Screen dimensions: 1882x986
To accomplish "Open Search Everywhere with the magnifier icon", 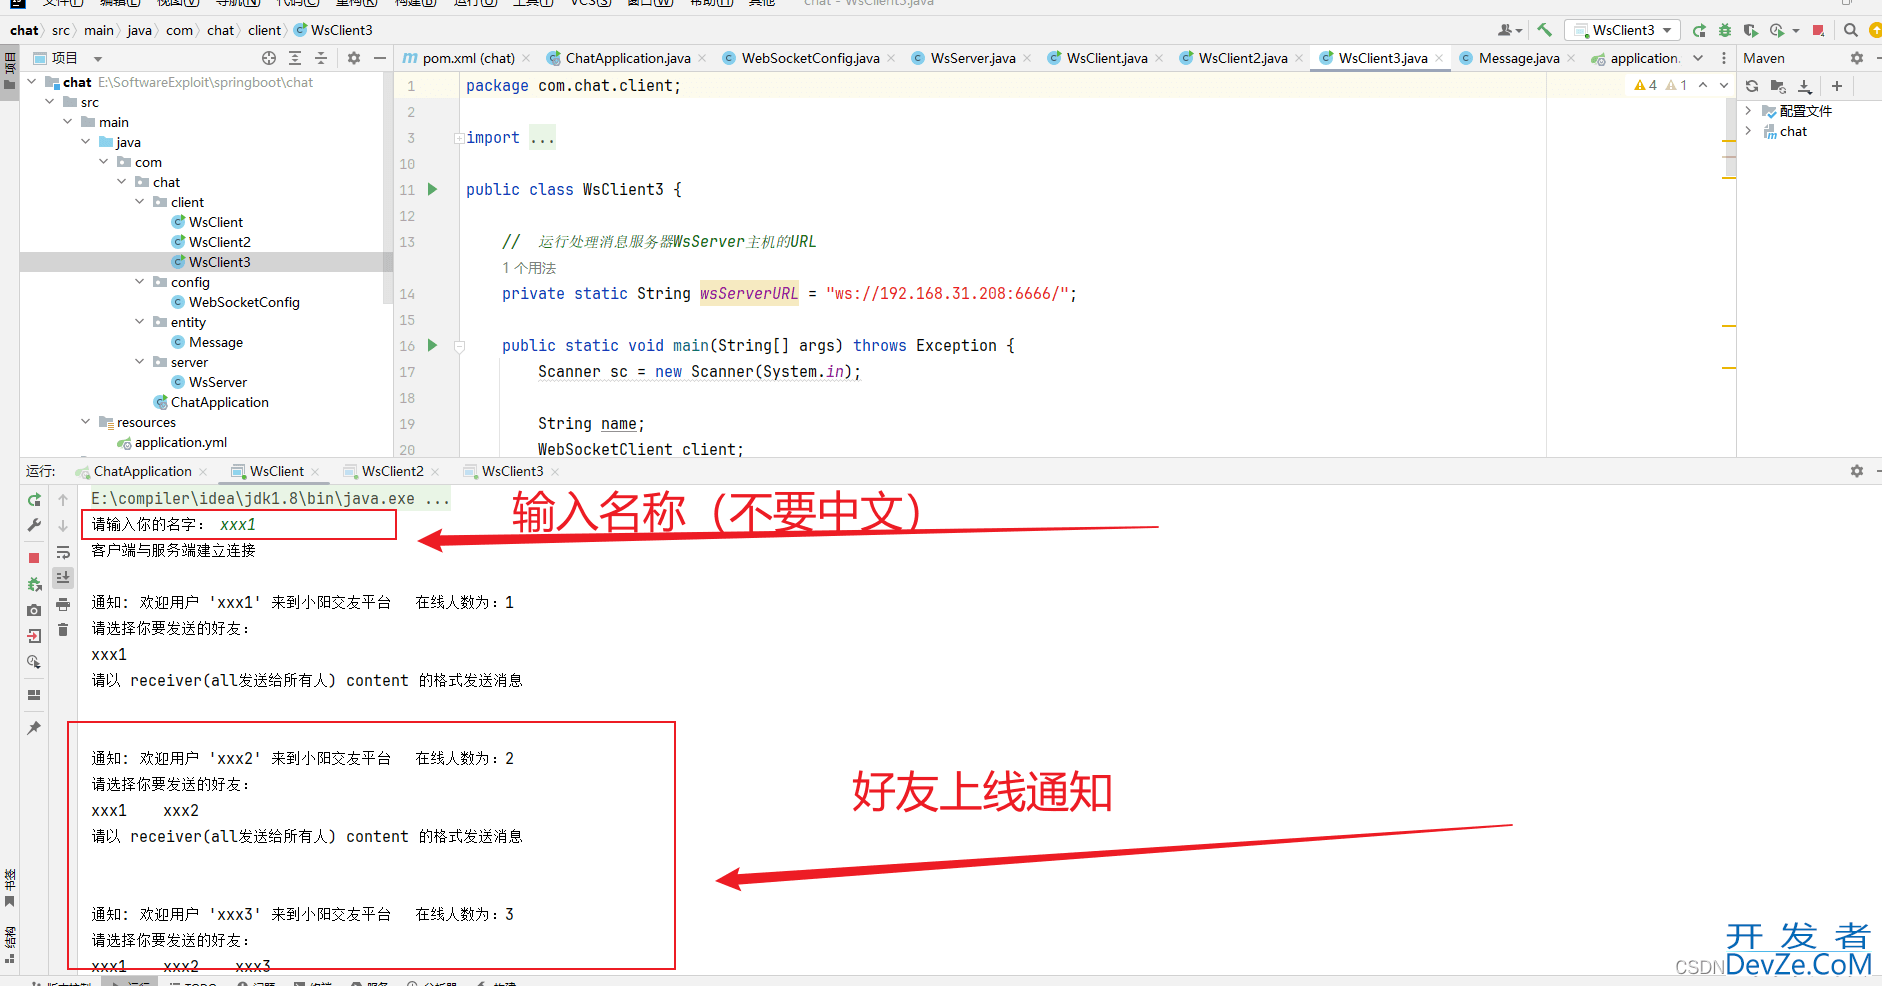I will click(x=1851, y=30).
